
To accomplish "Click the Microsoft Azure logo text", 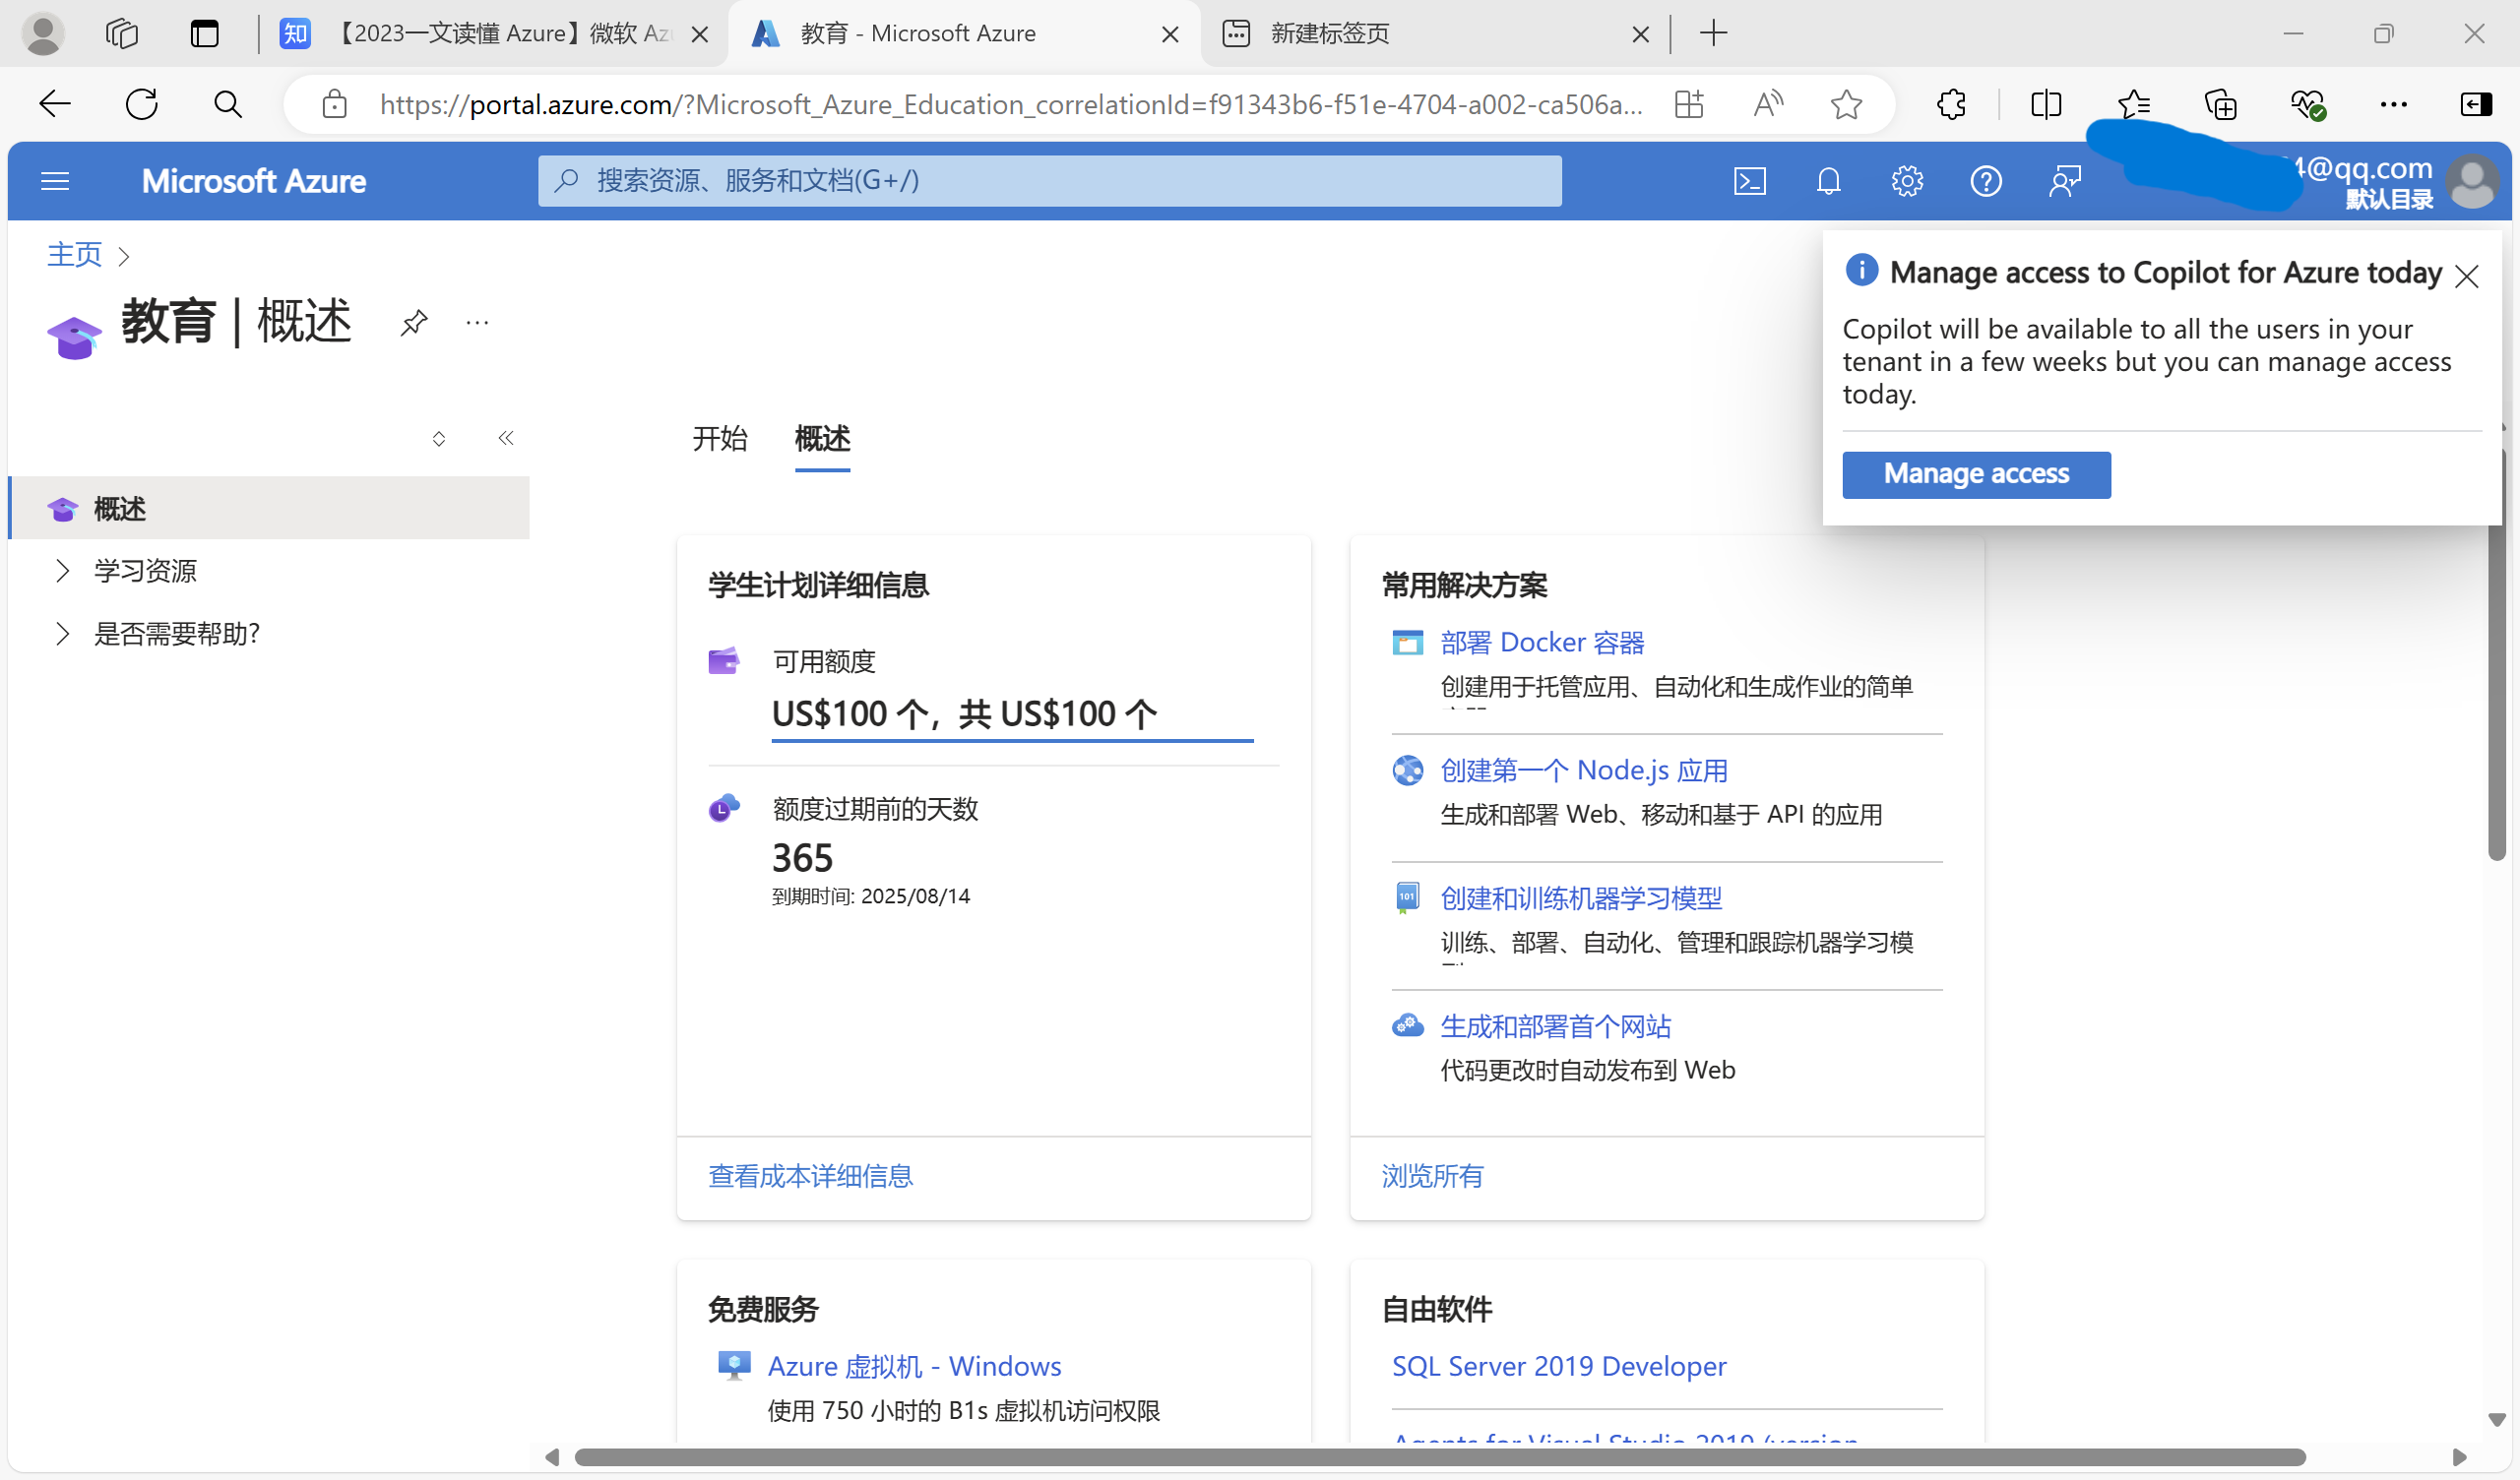I will 253,181.
